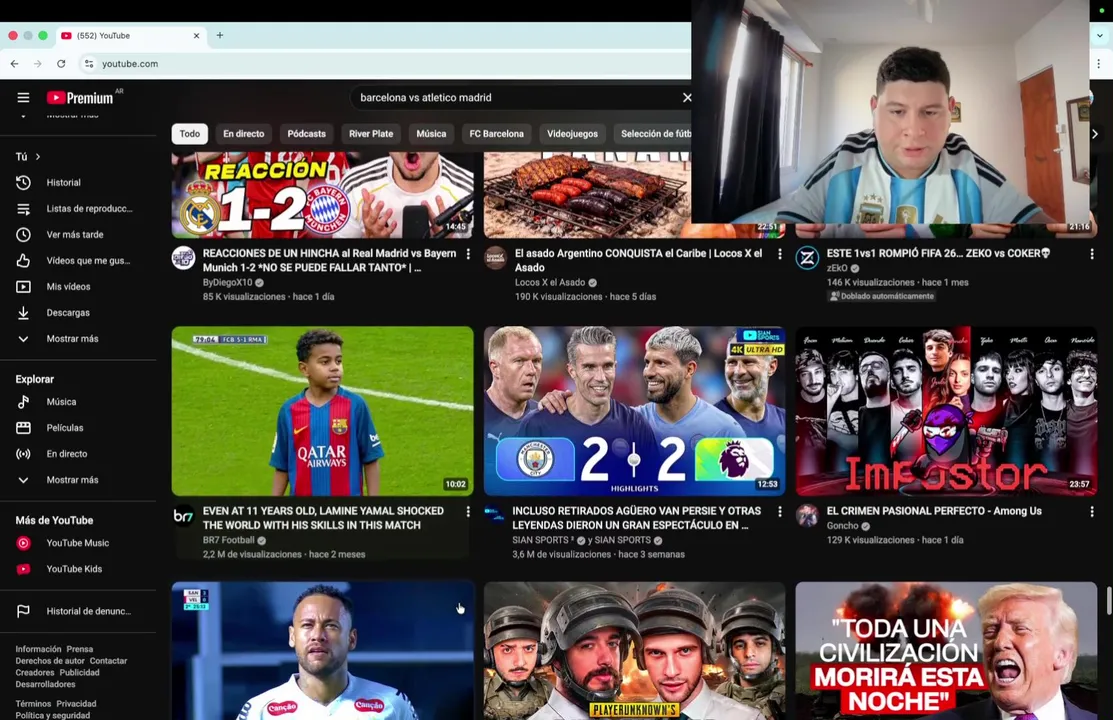1113x720 pixels.
Task: Open Publicidad footer link
Action: [x=80, y=672]
